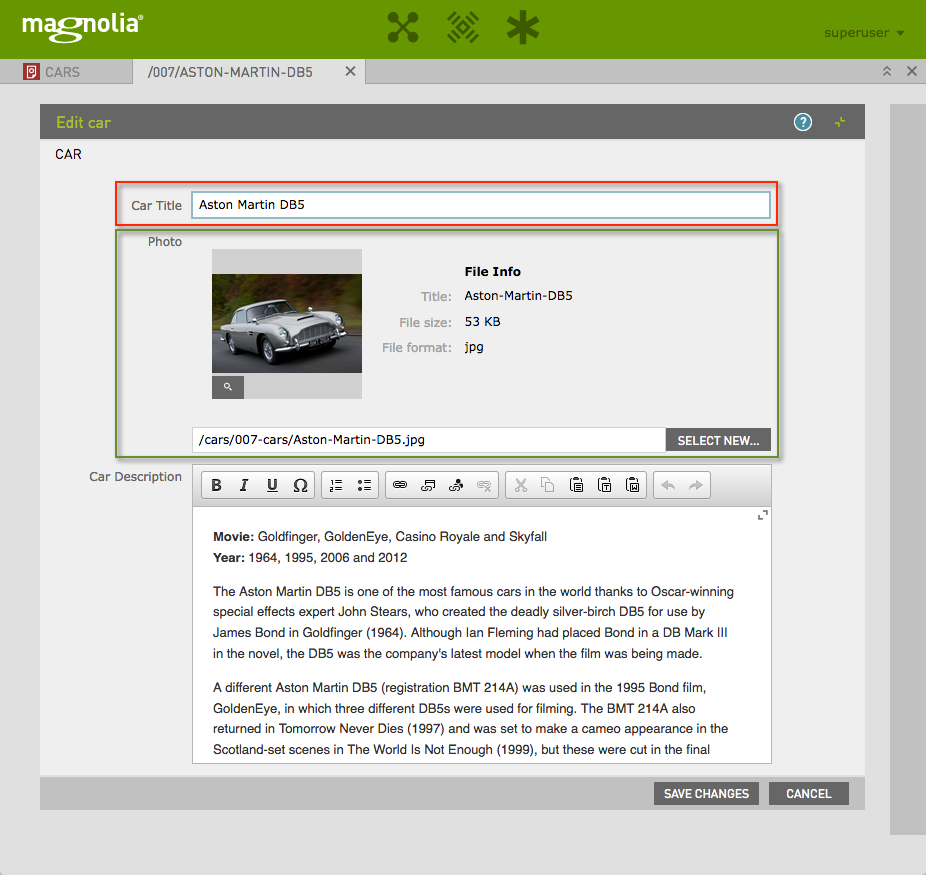Viewport: 926px width, 875px height.
Task: Click into the Car Title text field
Action: coord(480,205)
